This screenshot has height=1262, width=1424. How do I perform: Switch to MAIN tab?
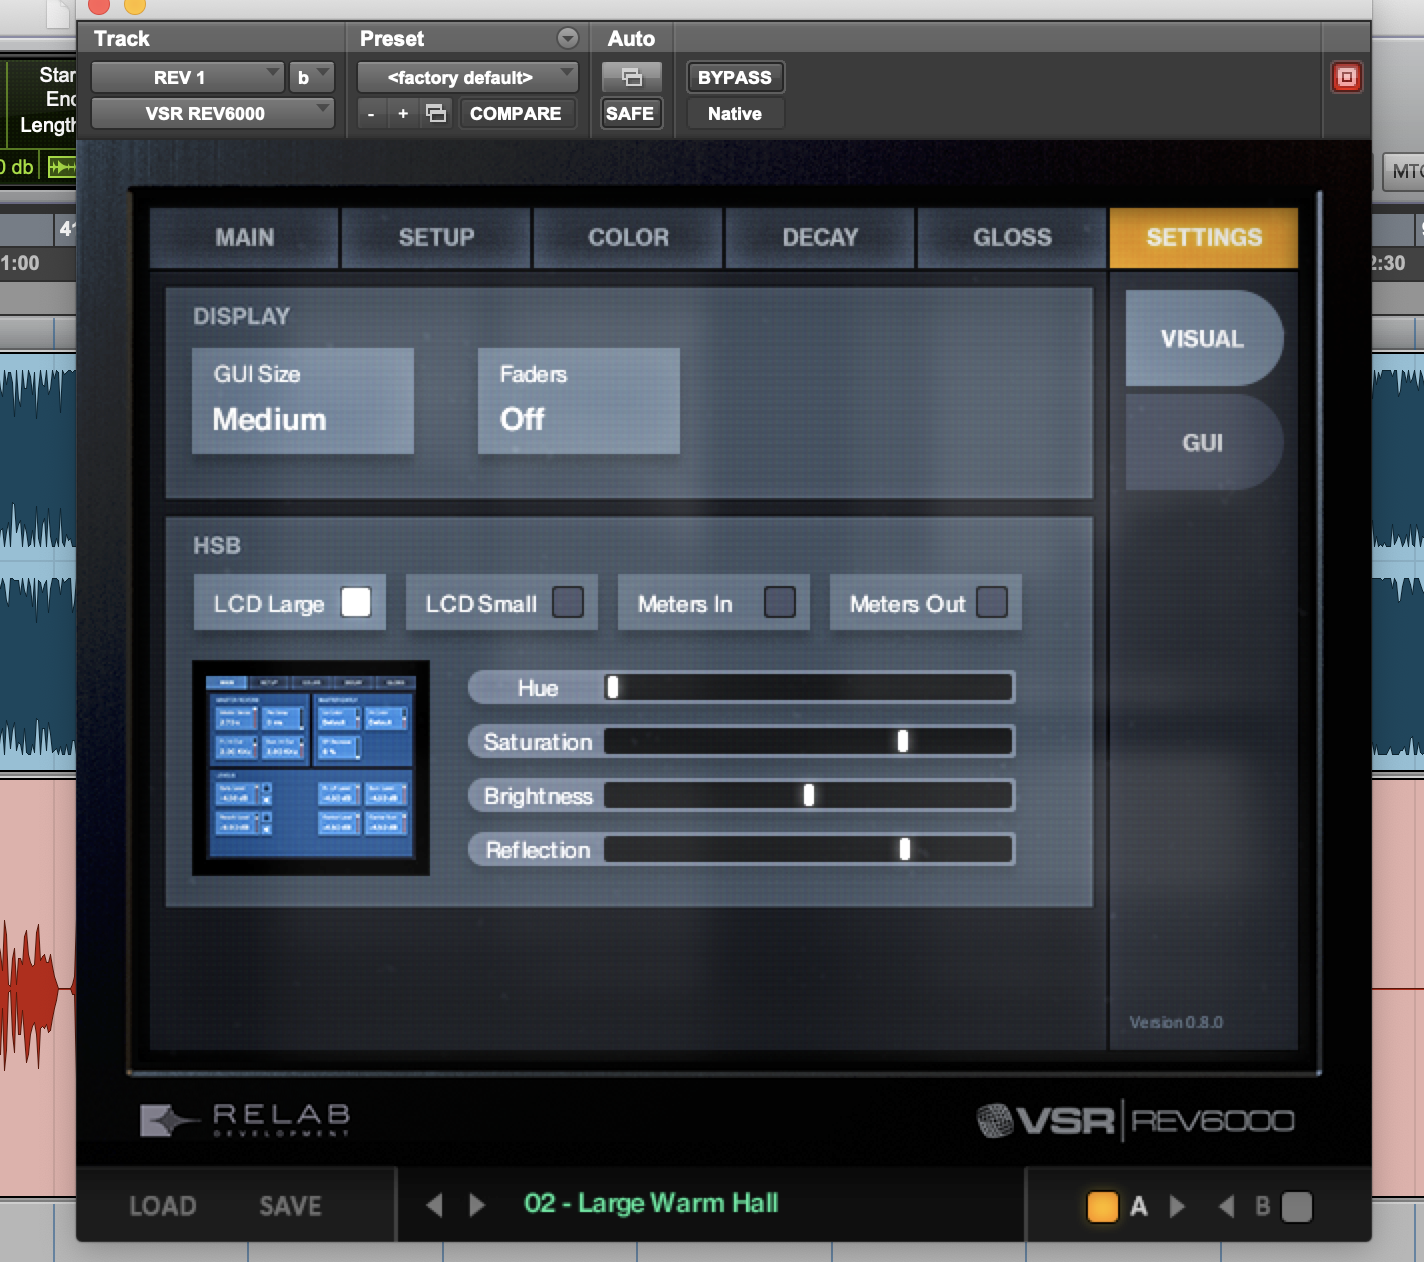244,238
